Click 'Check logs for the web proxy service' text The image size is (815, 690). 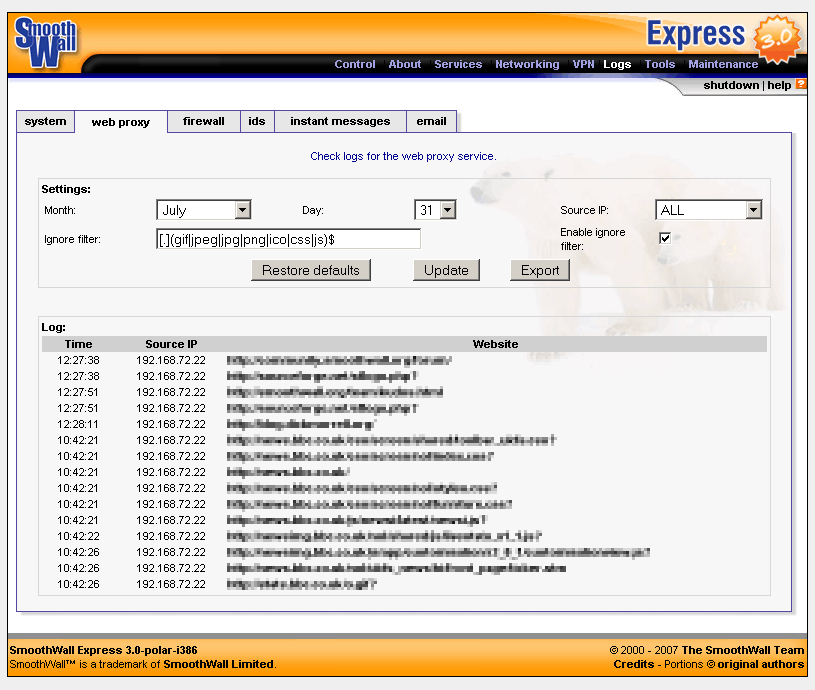[403, 156]
